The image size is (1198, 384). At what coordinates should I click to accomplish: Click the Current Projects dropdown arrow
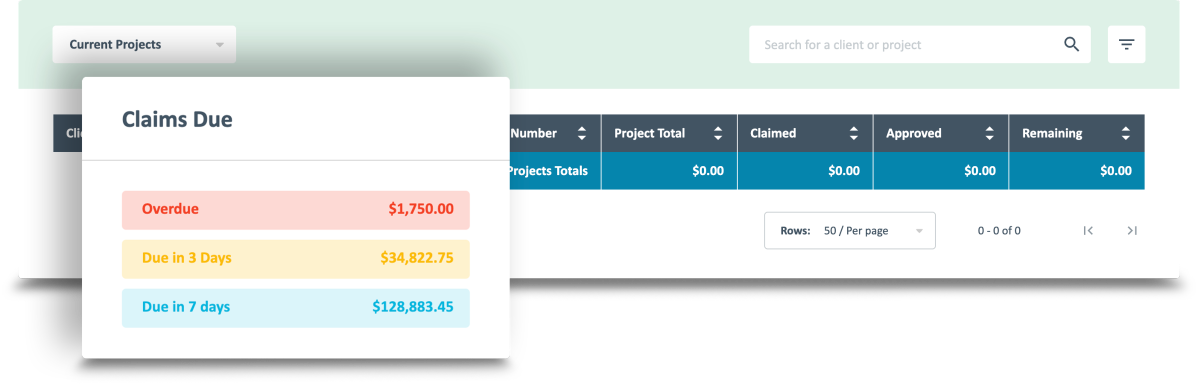coord(220,45)
